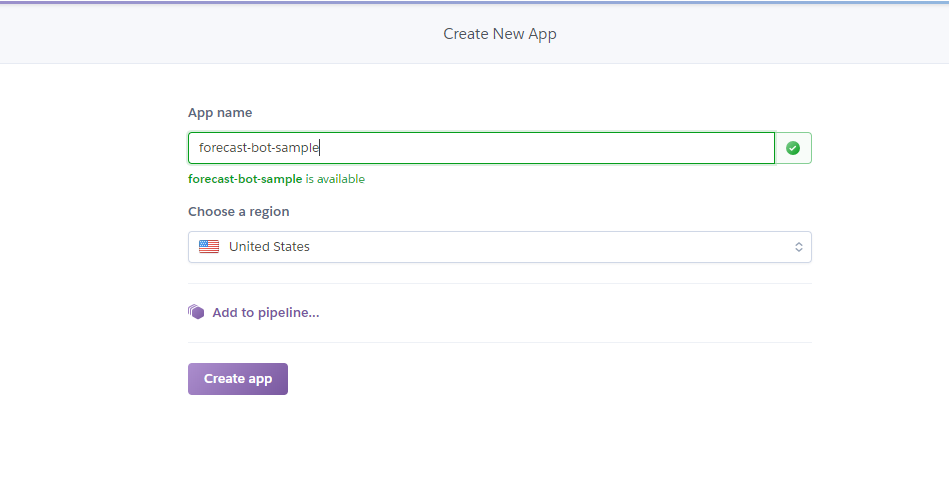The height and width of the screenshot is (479, 949).
Task: Click the region selector up-down arrows
Action: pyautogui.click(x=798, y=247)
